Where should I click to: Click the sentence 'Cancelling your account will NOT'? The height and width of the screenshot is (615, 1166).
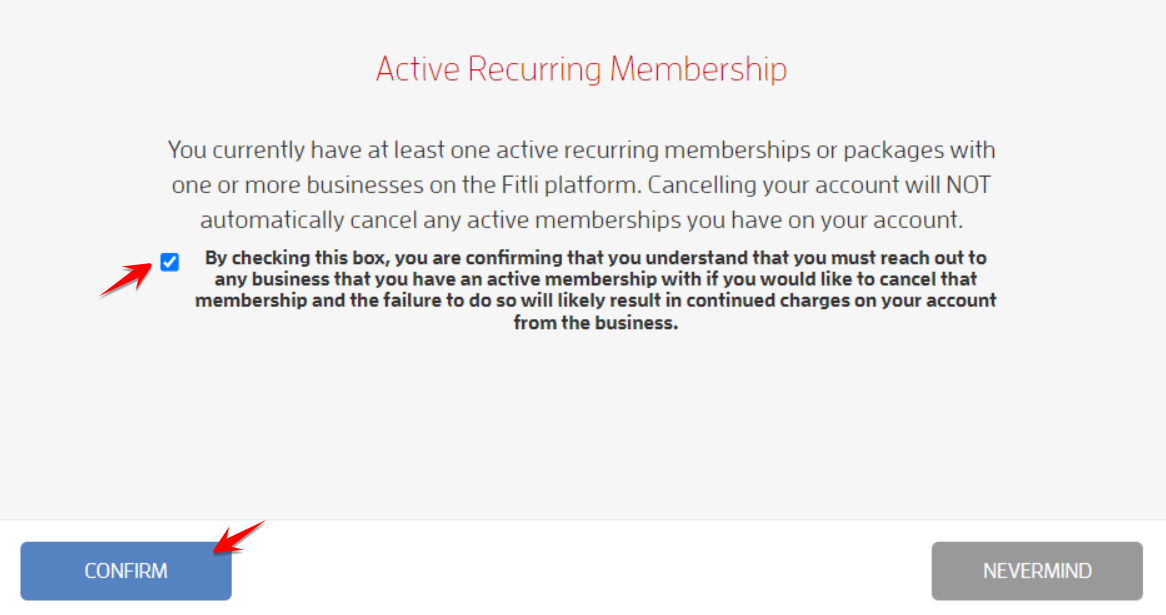pos(819,184)
